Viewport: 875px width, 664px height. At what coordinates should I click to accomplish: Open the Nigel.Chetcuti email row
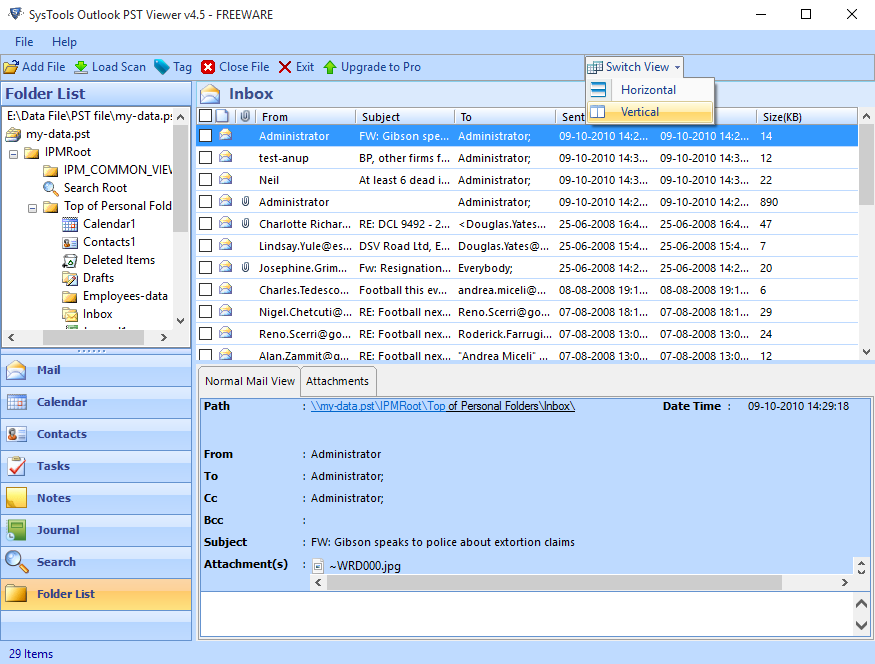tap(527, 312)
